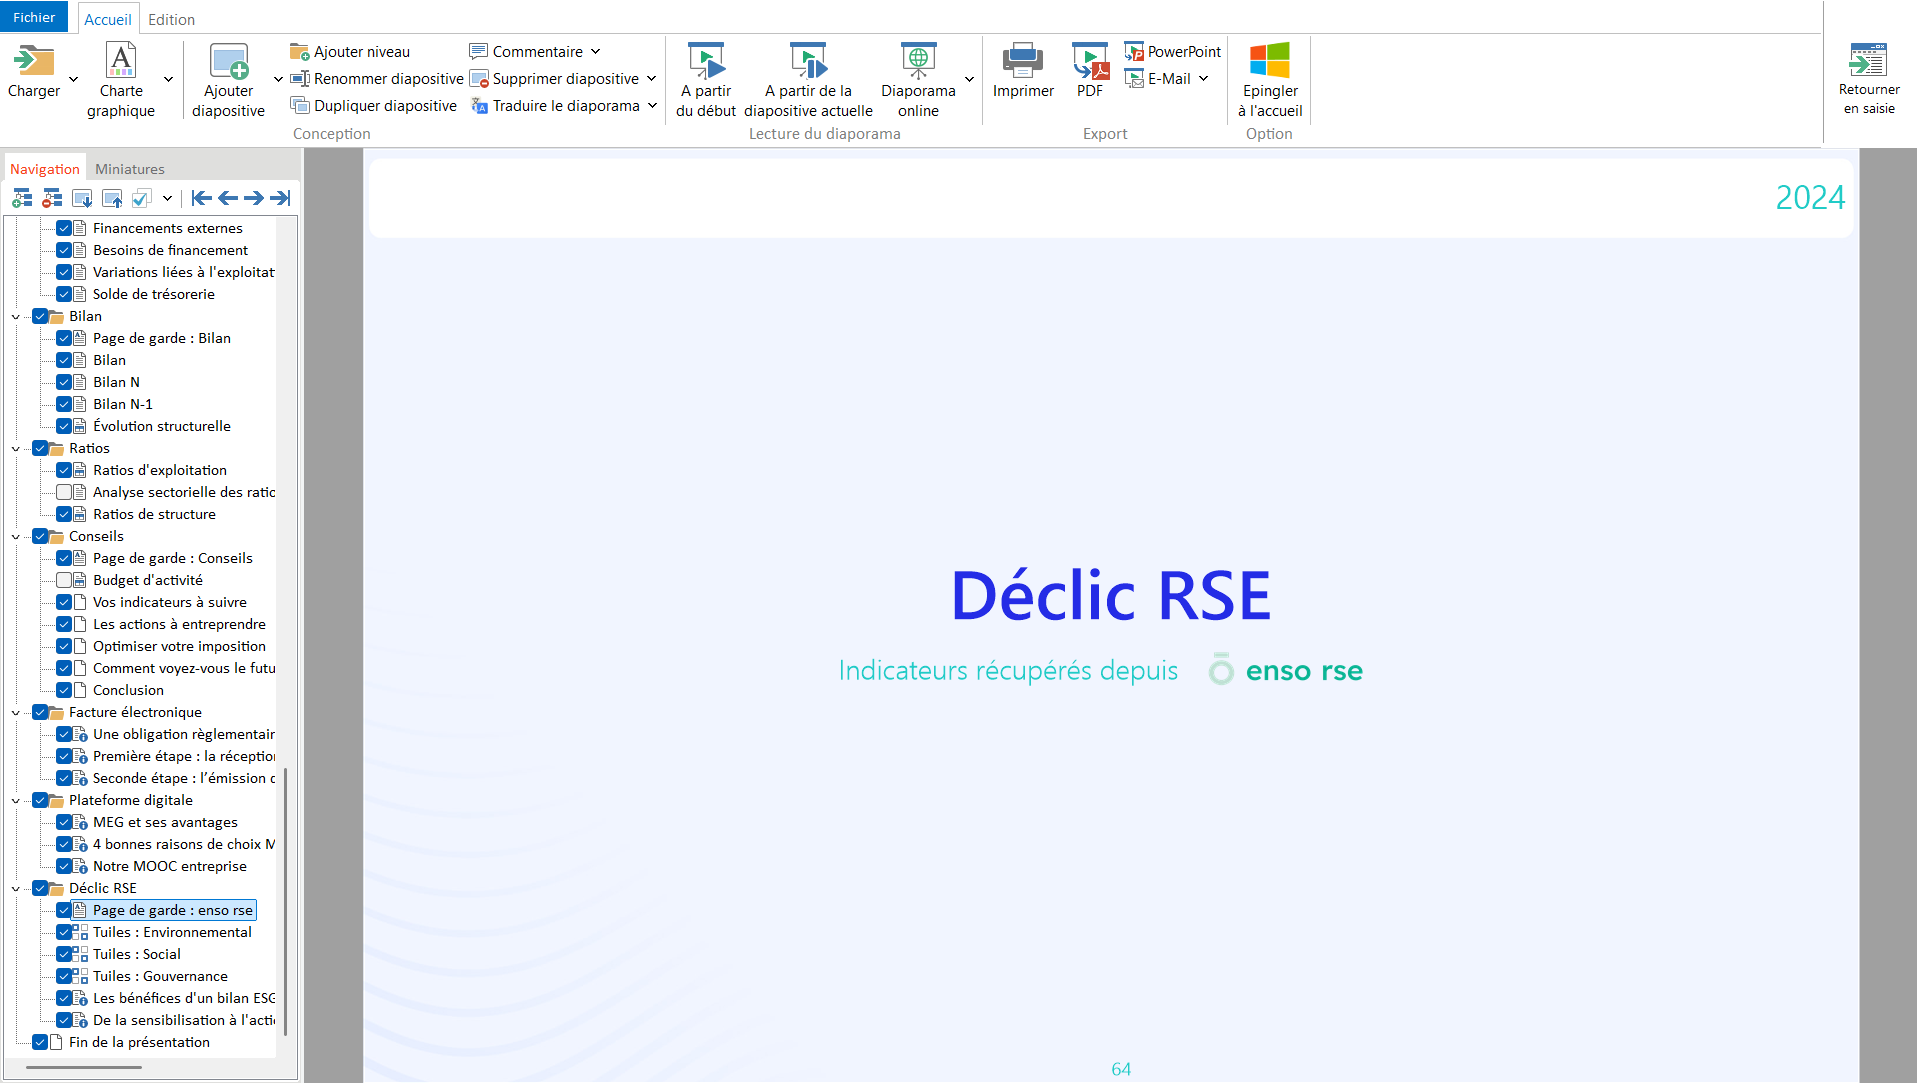Uncheck the Solde de trésorerie checkbox
The height and width of the screenshot is (1083, 1917).
(x=64, y=294)
